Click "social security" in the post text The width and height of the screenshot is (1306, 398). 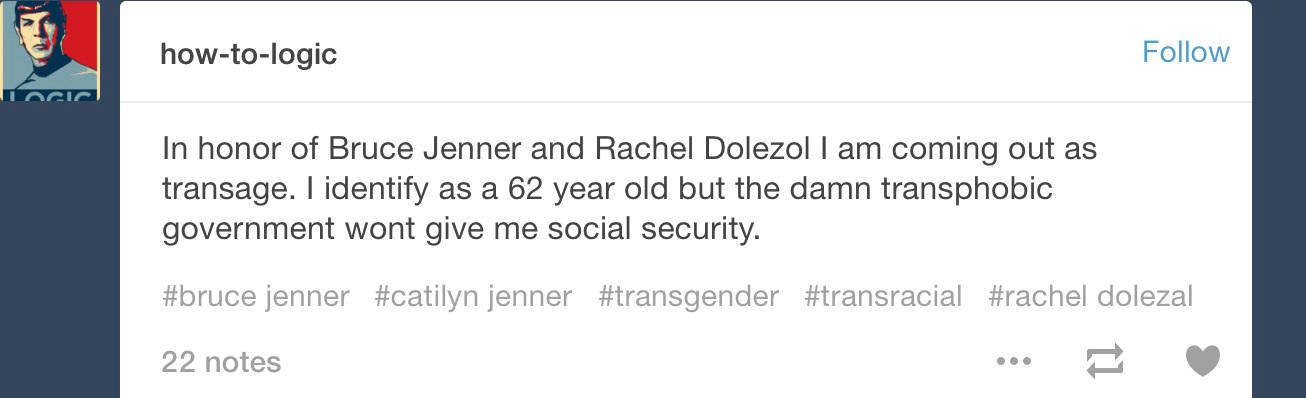(x=639, y=229)
